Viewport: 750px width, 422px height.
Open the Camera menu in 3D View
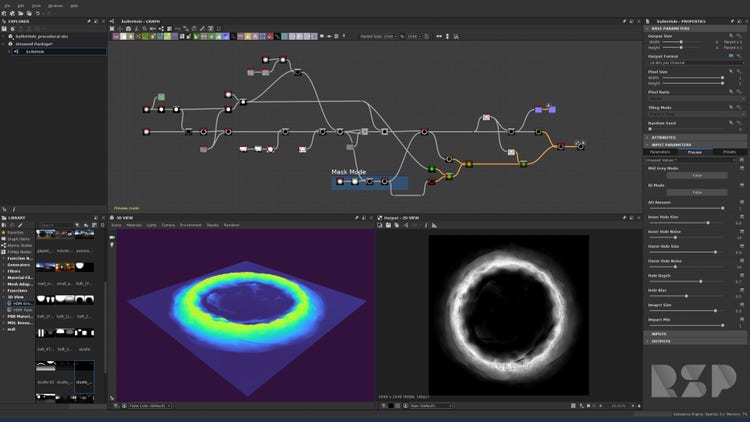pyautogui.click(x=168, y=225)
